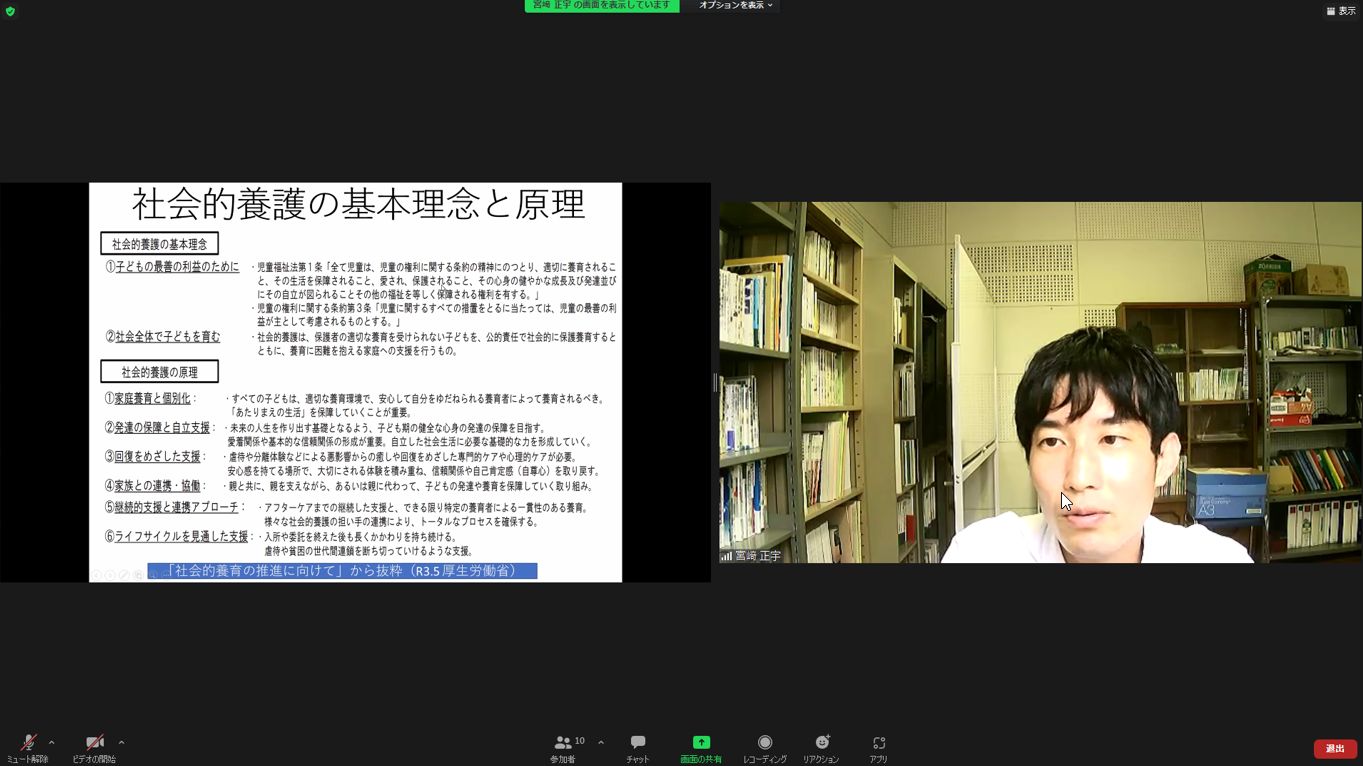Image resolution: width=1363 pixels, height=766 pixels.
Task: Start video with ビデオの開始 button
Action: pos(94,745)
